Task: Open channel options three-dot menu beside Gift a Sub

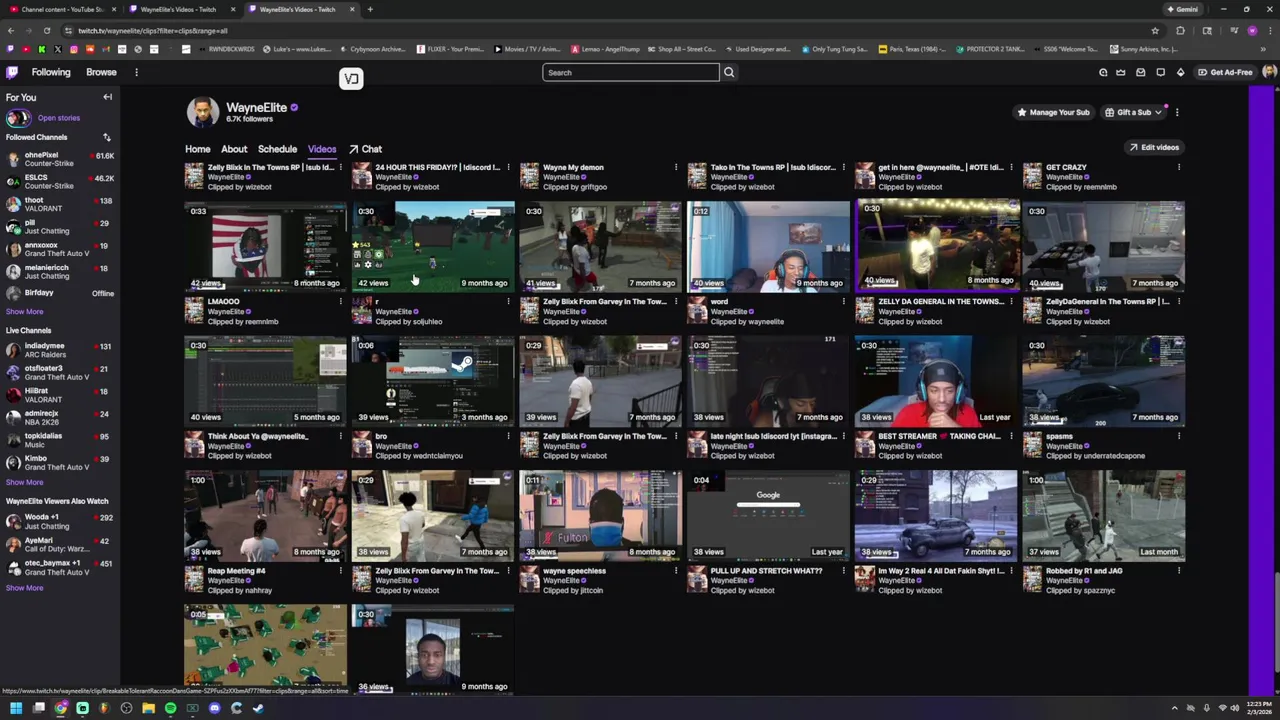Action: click(1177, 112)
